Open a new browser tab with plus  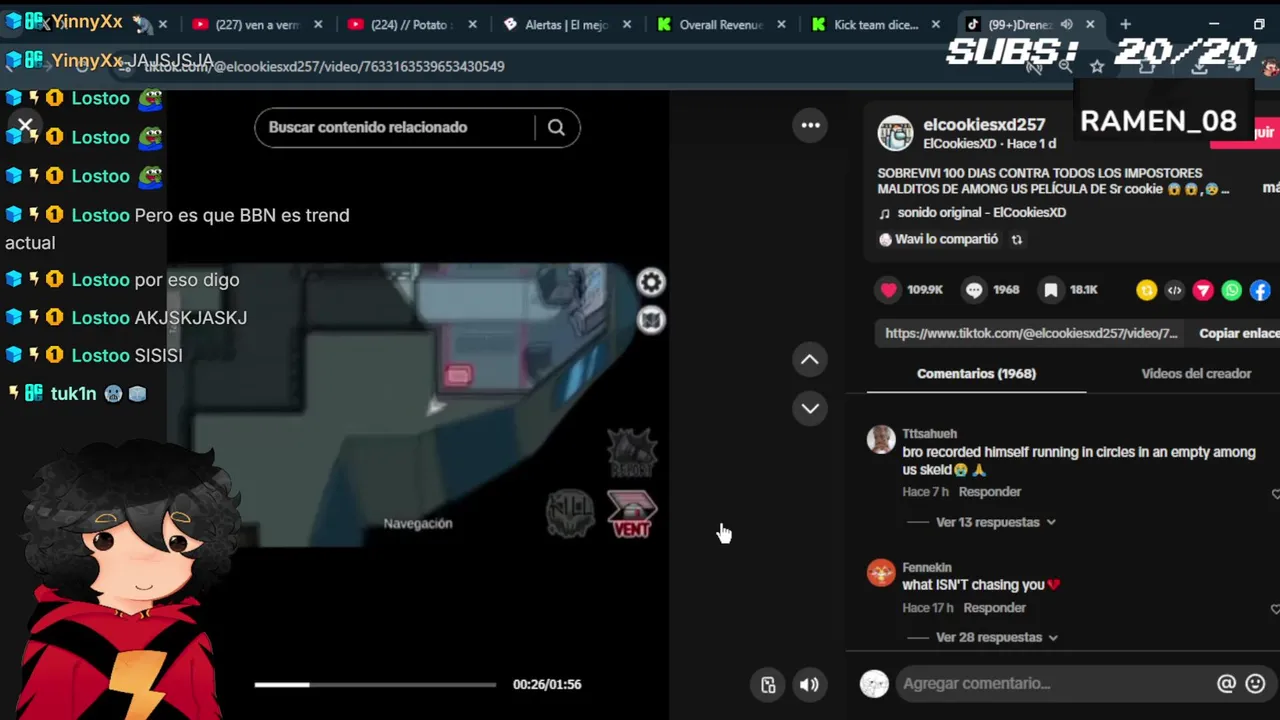point(1125,24)
